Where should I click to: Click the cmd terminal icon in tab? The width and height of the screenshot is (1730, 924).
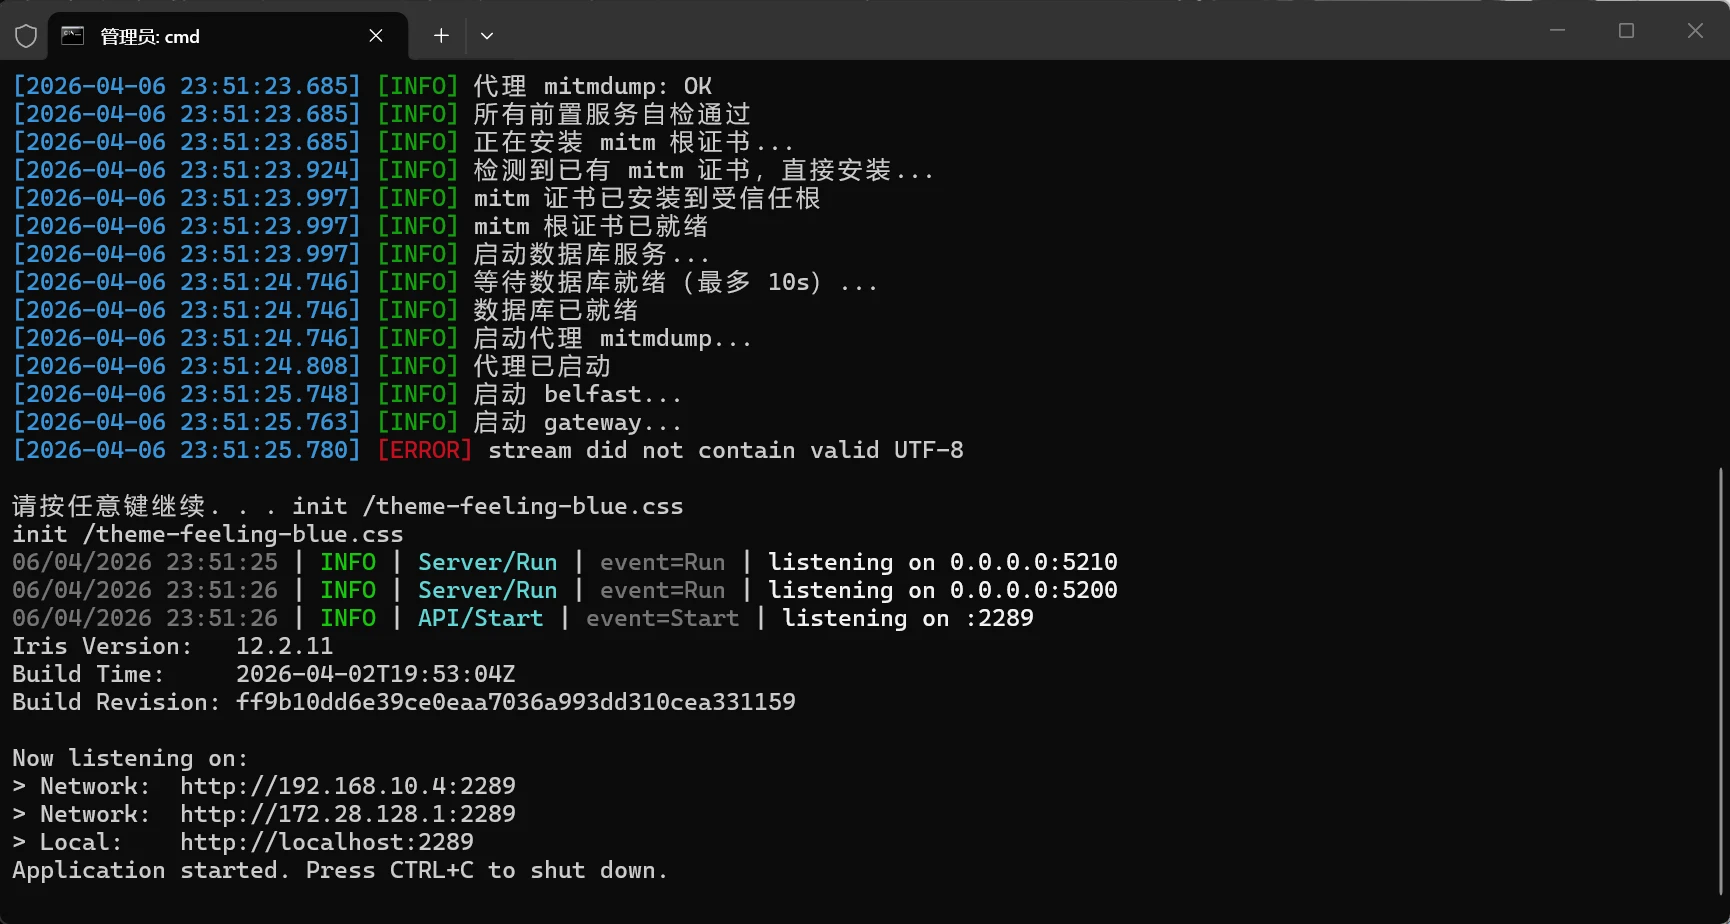[x=73, y=36]
